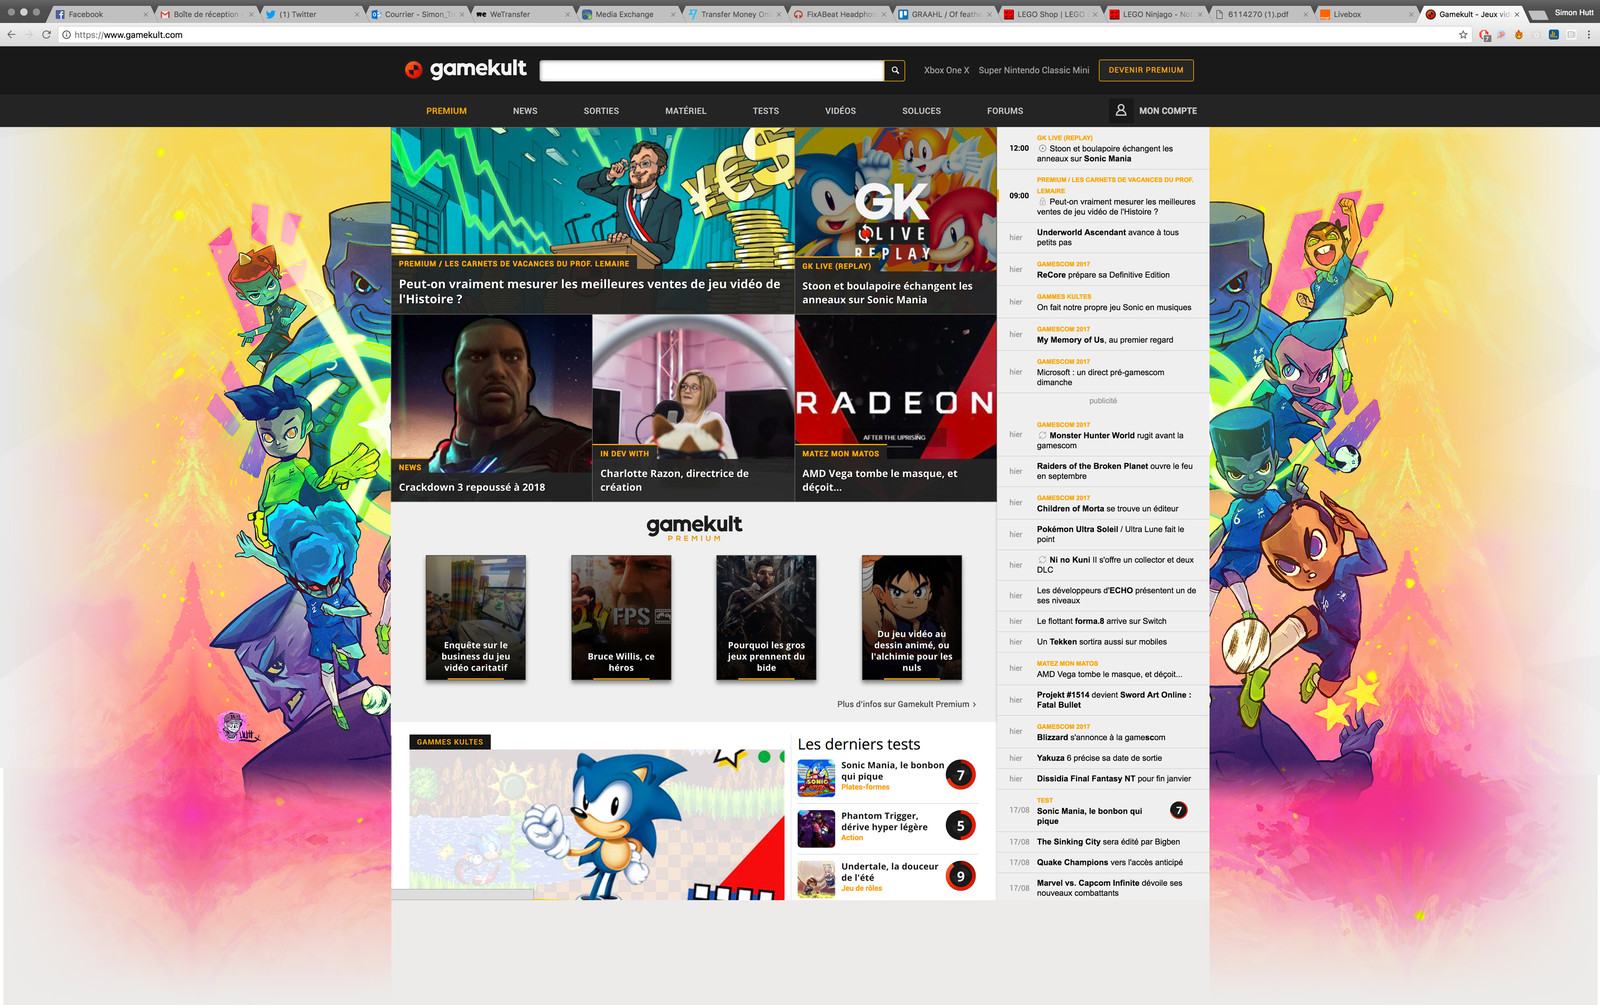
Task: Click the browser back arrow
Action: [11, 34]
